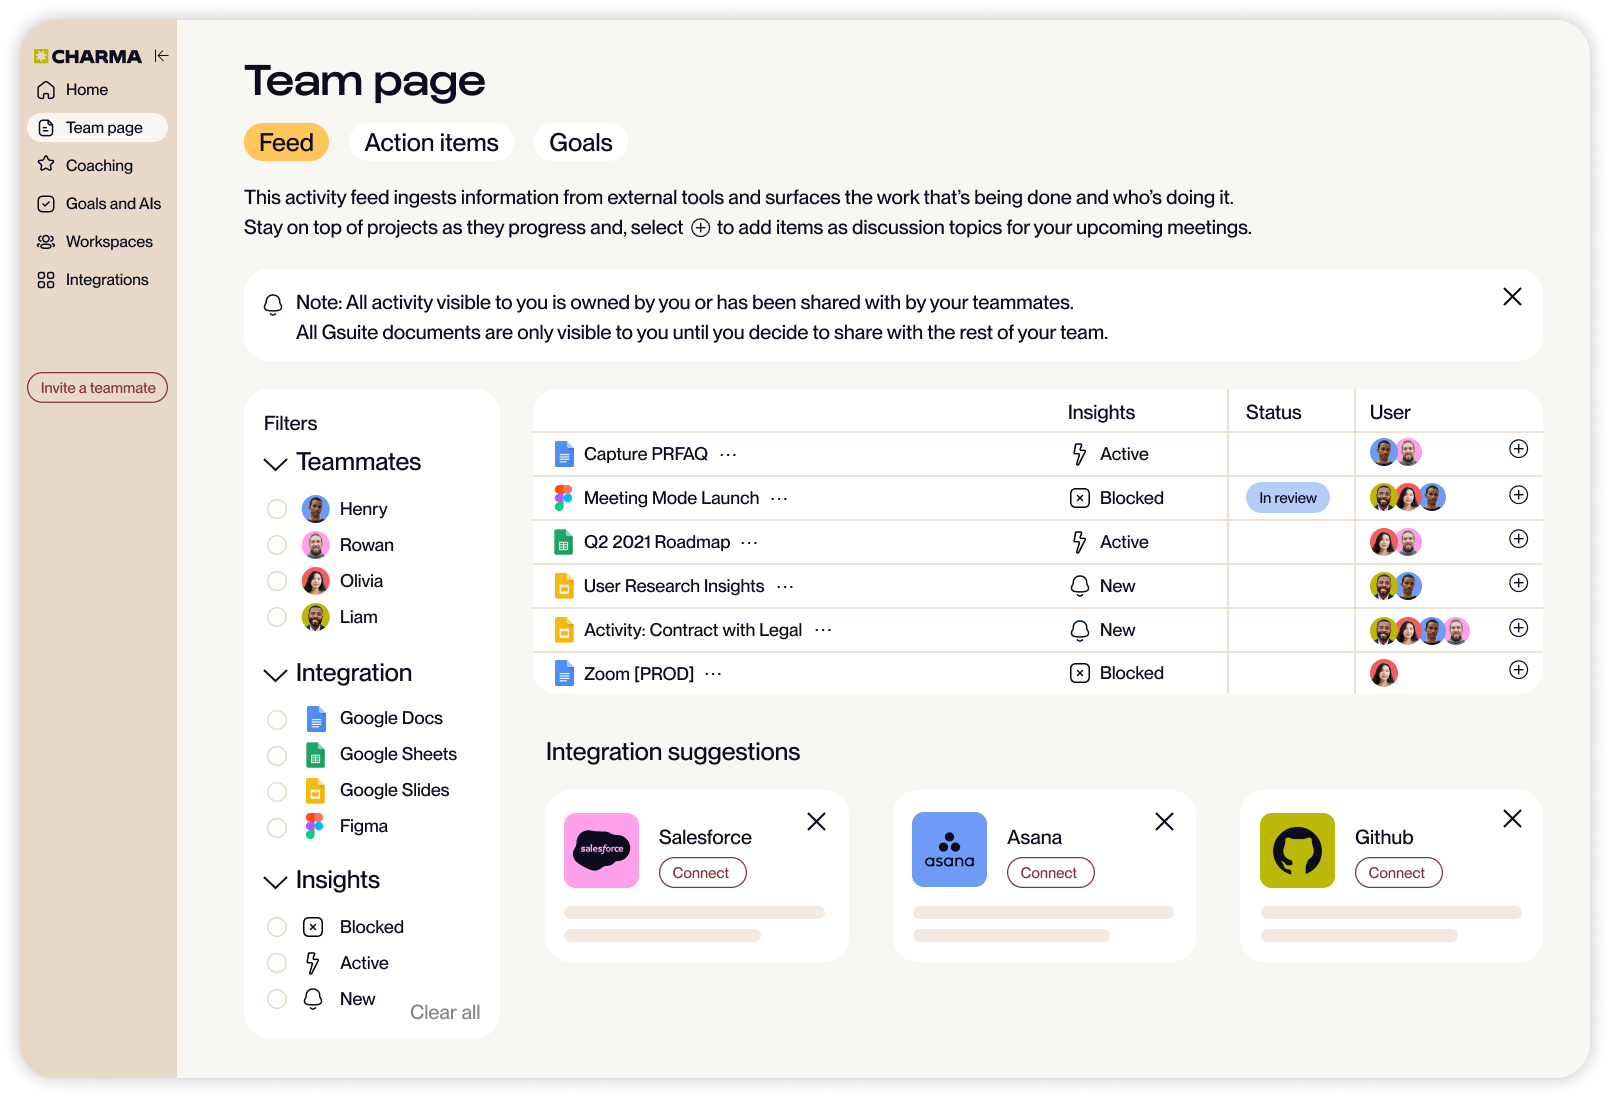
Task: Select the Olivia teammate filter
Action: tap(277, 581)
